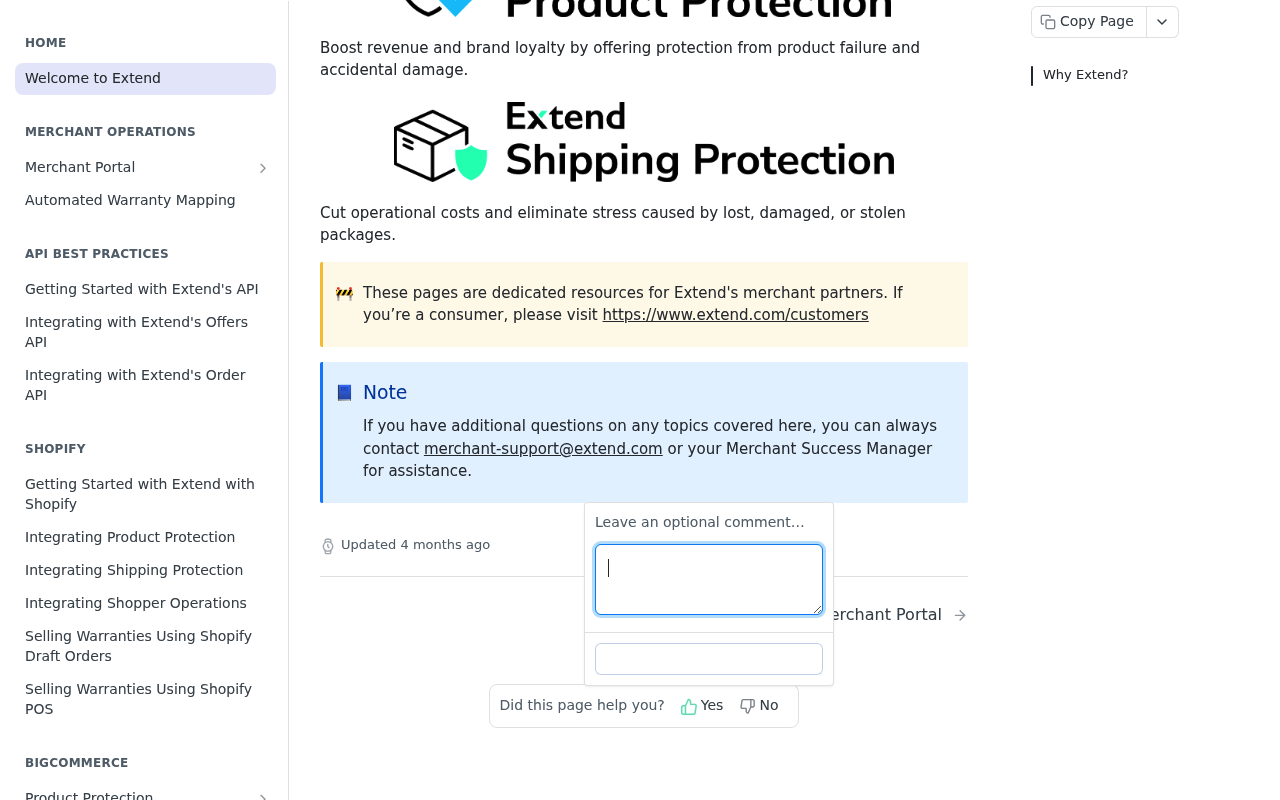Open Integrating Shipping Protection page

134,571
